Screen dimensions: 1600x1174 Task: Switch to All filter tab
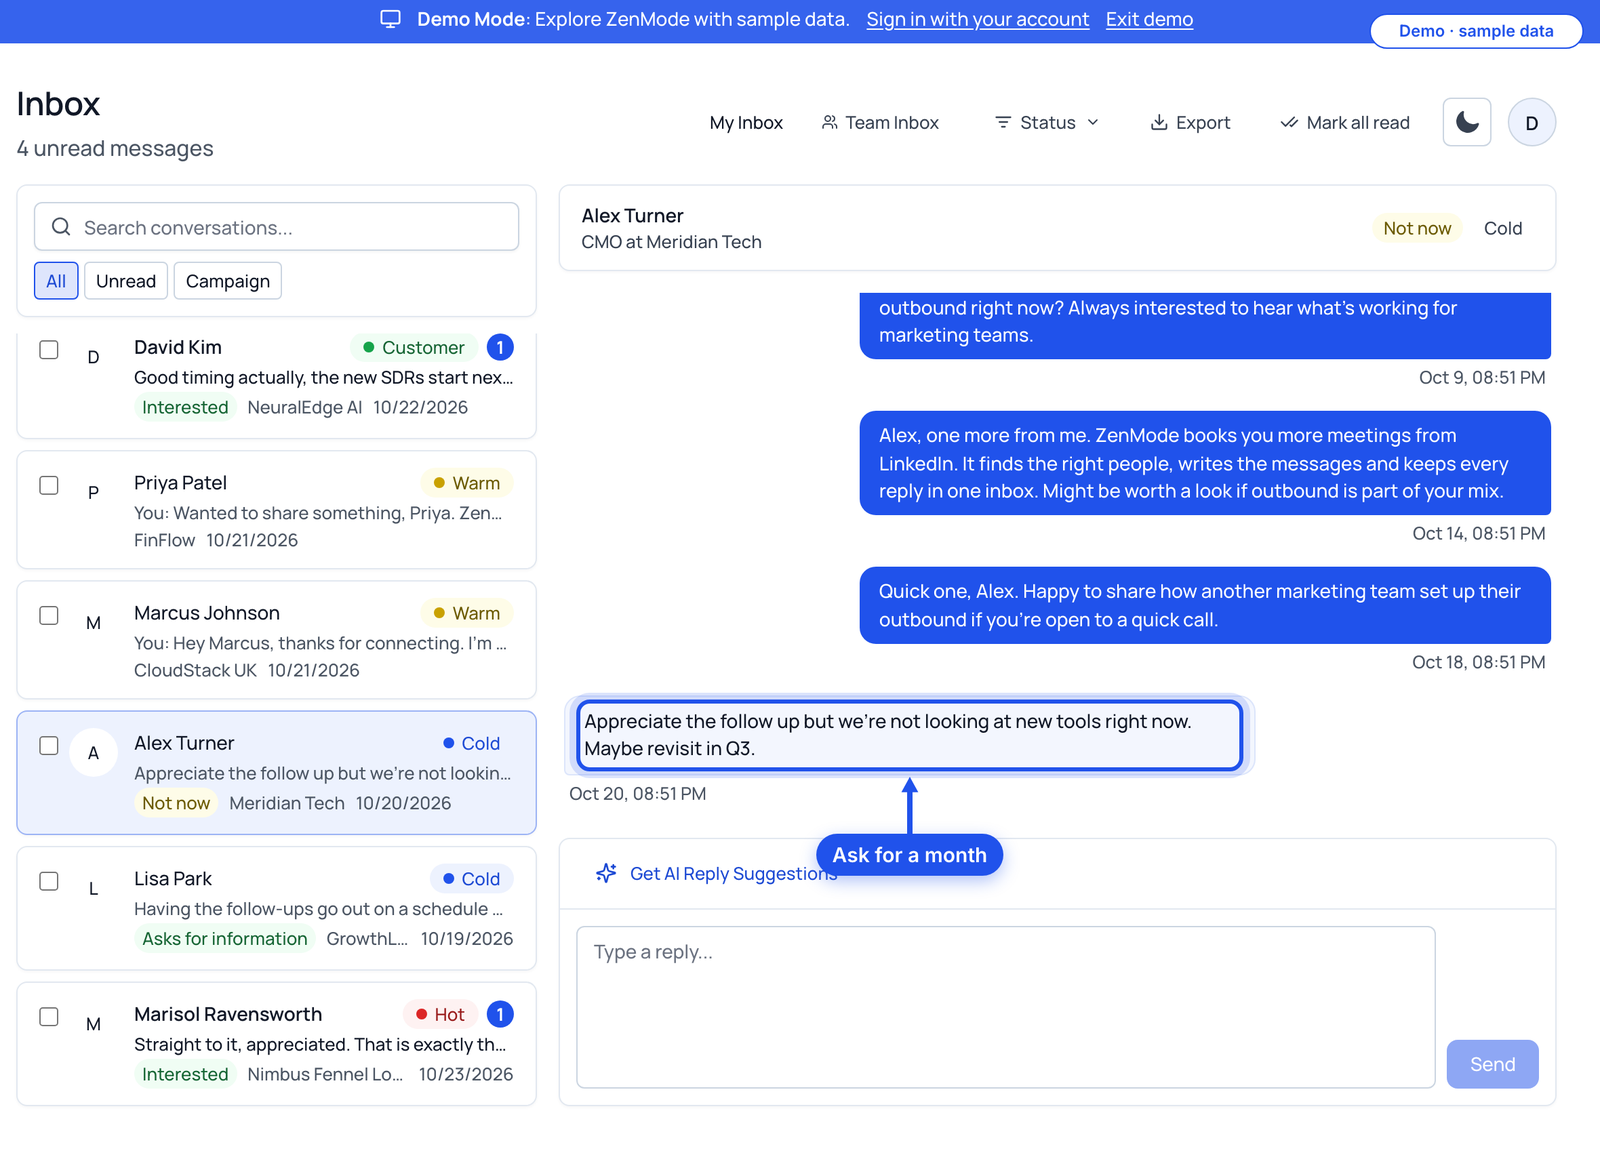tap(56, 281)
